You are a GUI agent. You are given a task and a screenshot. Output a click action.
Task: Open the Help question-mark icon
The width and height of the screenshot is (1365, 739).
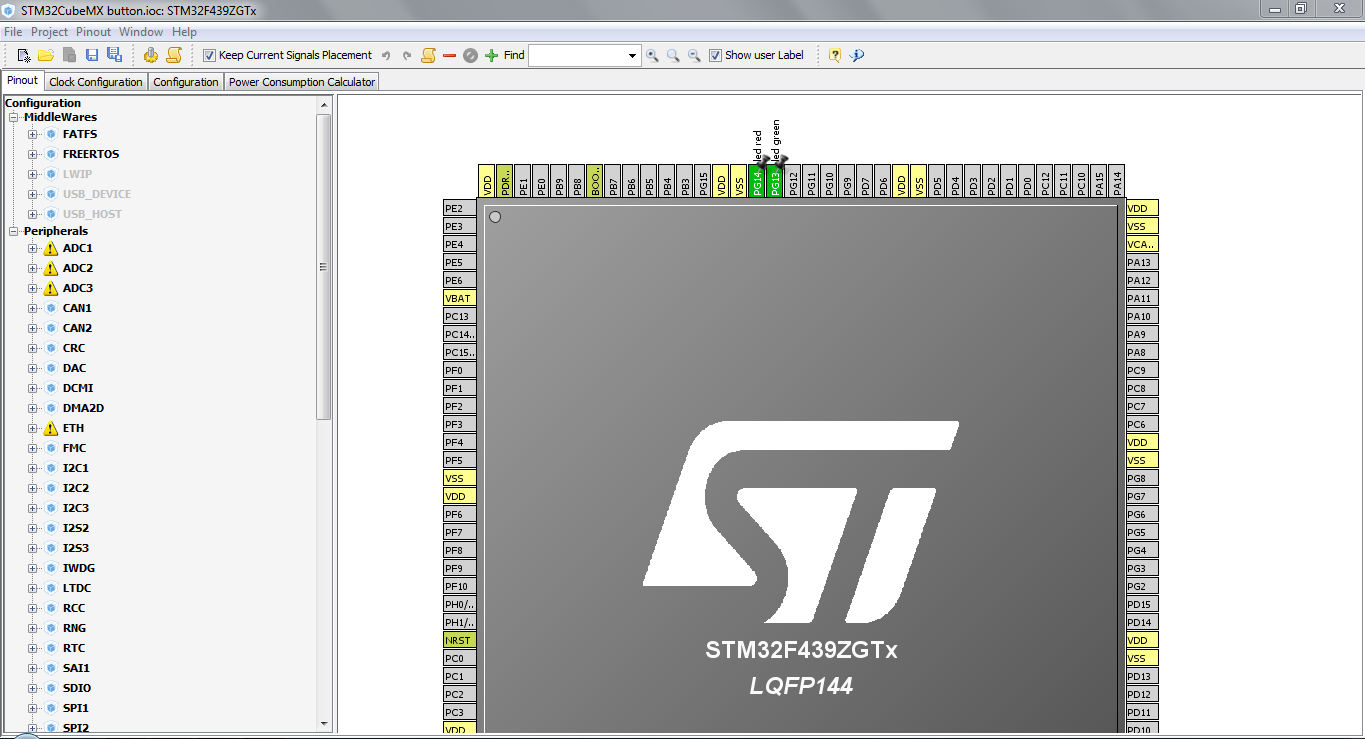click(835, 55)
